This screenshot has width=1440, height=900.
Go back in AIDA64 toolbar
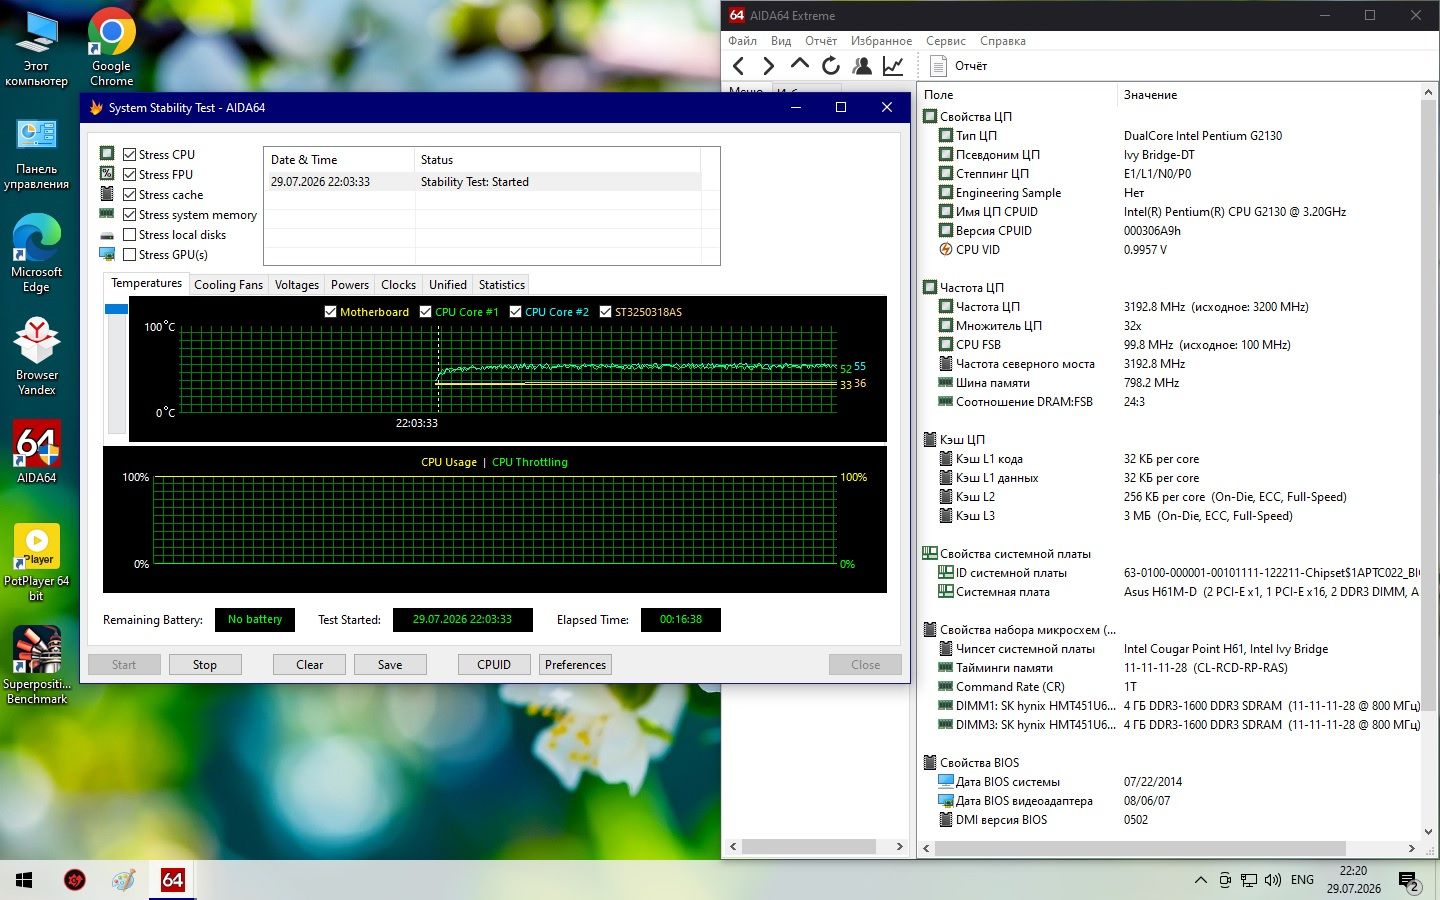pyautogui.click(x=738, y=66)
